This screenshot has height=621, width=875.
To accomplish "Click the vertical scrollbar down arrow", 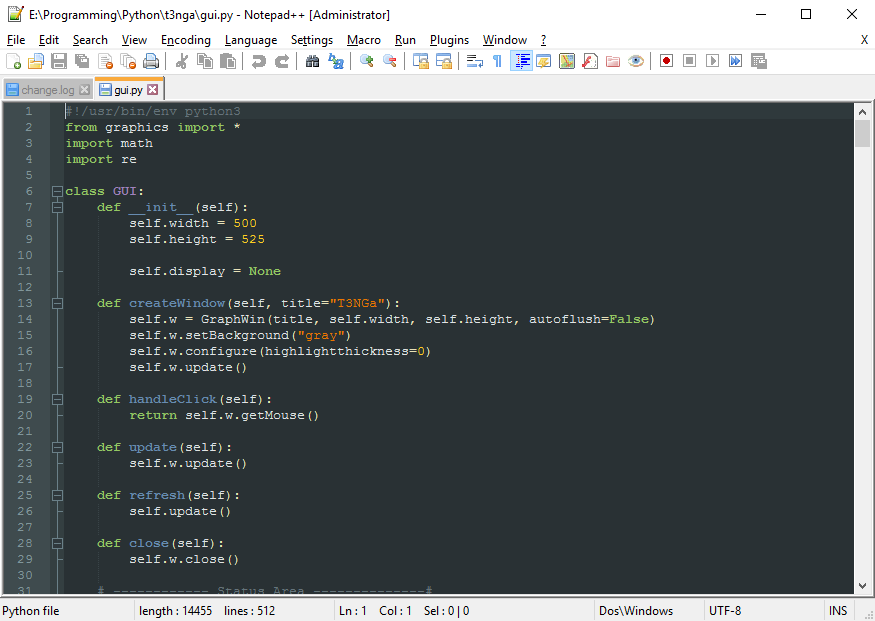I will point(862,585).
